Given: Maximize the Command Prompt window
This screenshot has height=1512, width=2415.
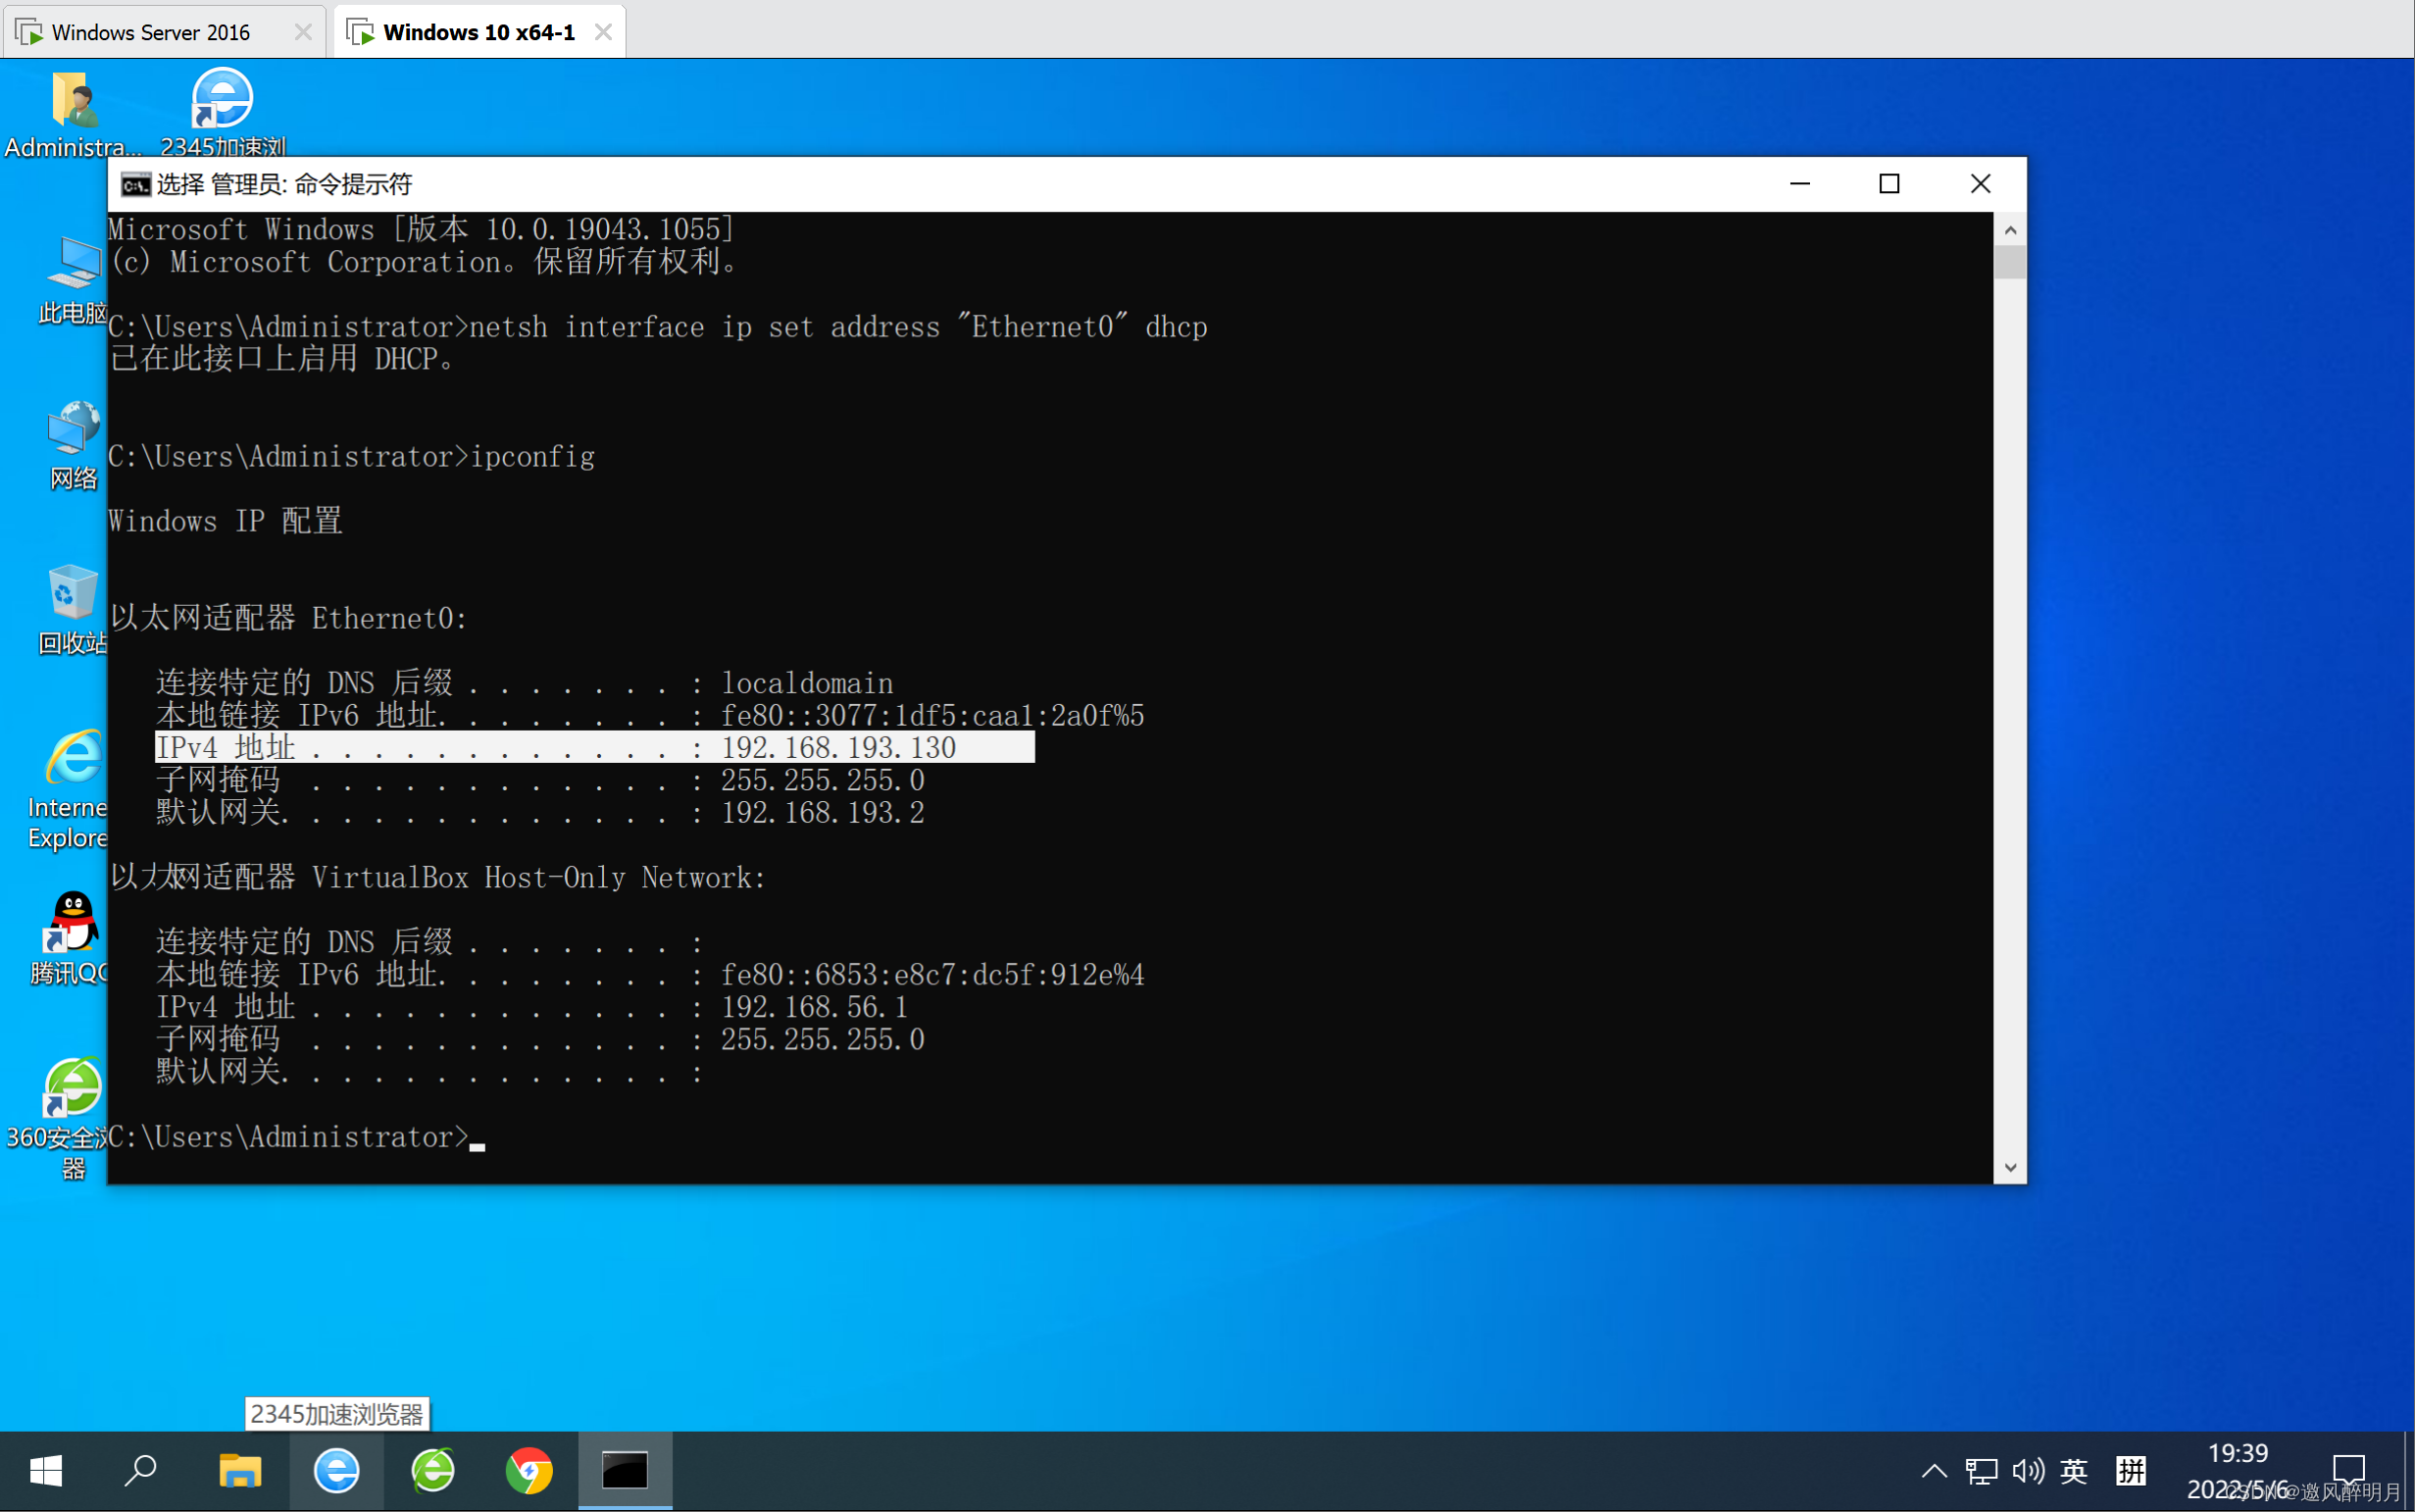Looking at the screenshot, I should [x=1889, y=184].
